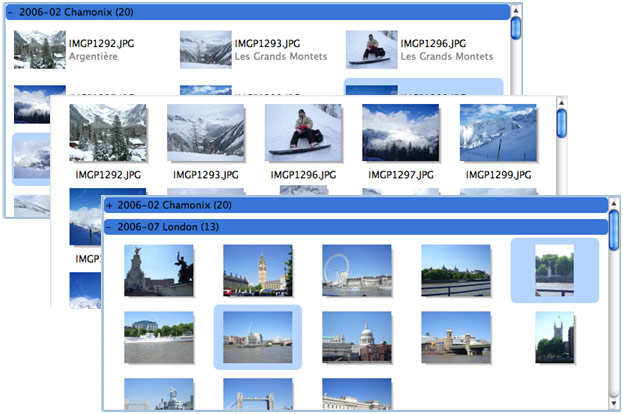
Task: Select the railway bridge over Thames photo
Action: [456, 337]
